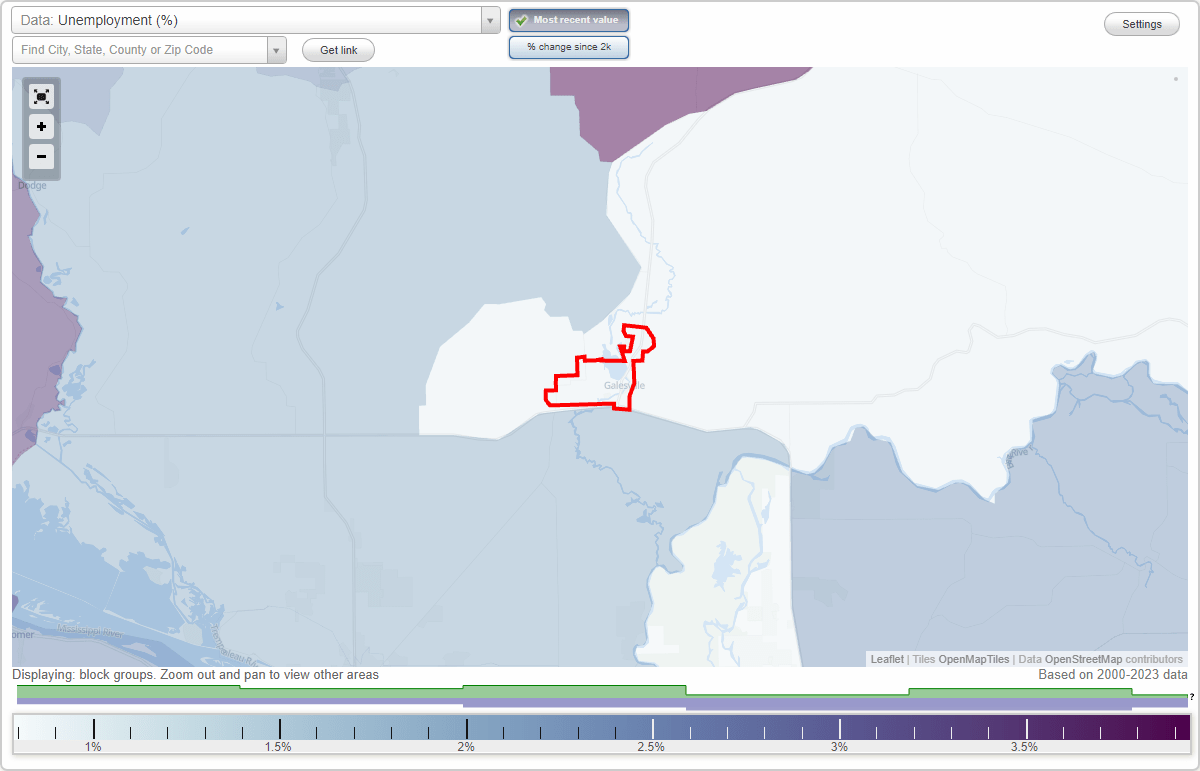Zoom in with the plus icon

pos(41,126)
